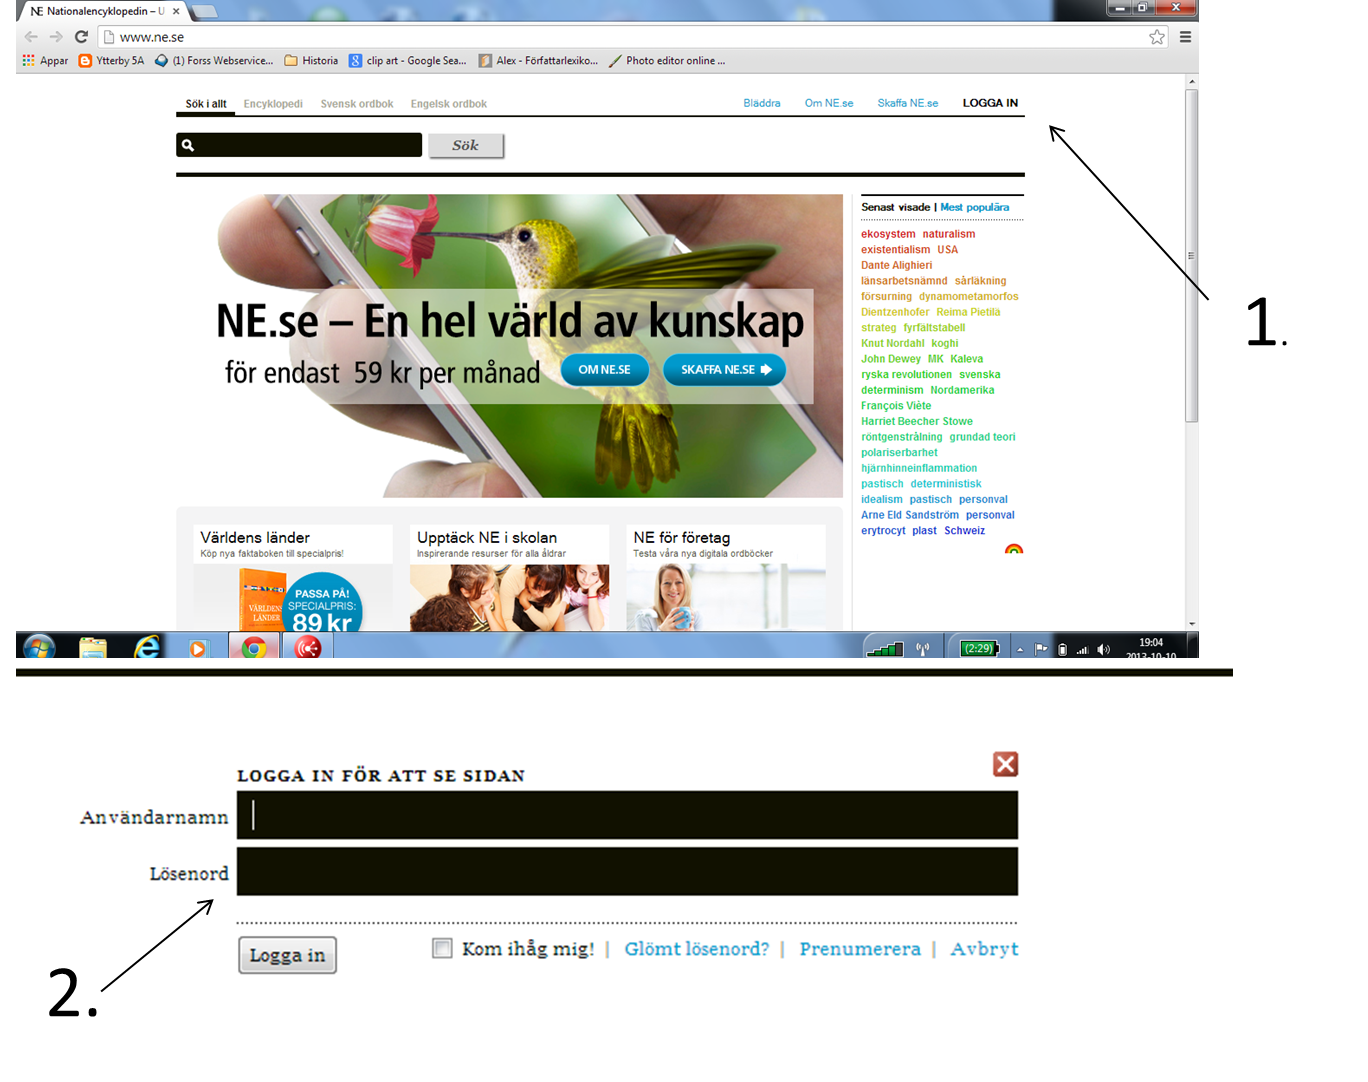Click the browser forward arrow
Image resolution: width=1368 pixels, height=1082 pixels.
pyautogui.click(x=56, y=37)
